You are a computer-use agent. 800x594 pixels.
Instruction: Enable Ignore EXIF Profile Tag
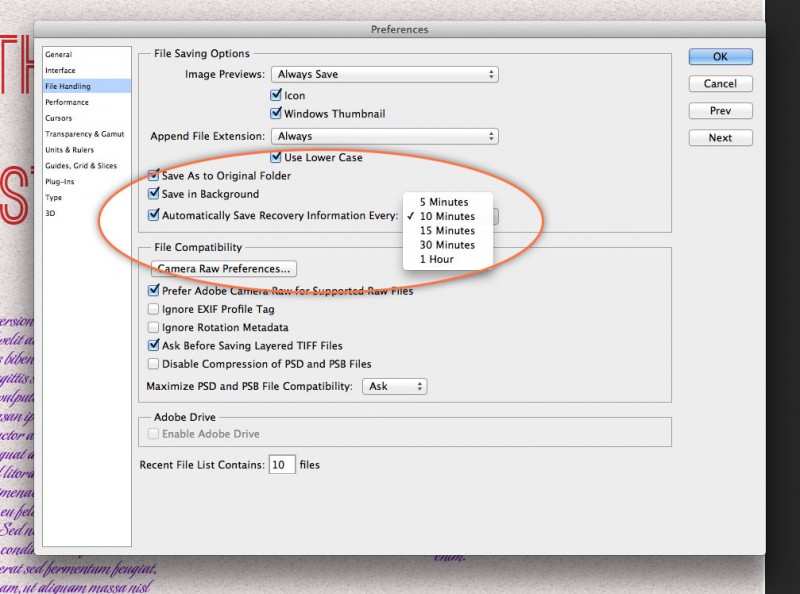(x=154, y=310)
